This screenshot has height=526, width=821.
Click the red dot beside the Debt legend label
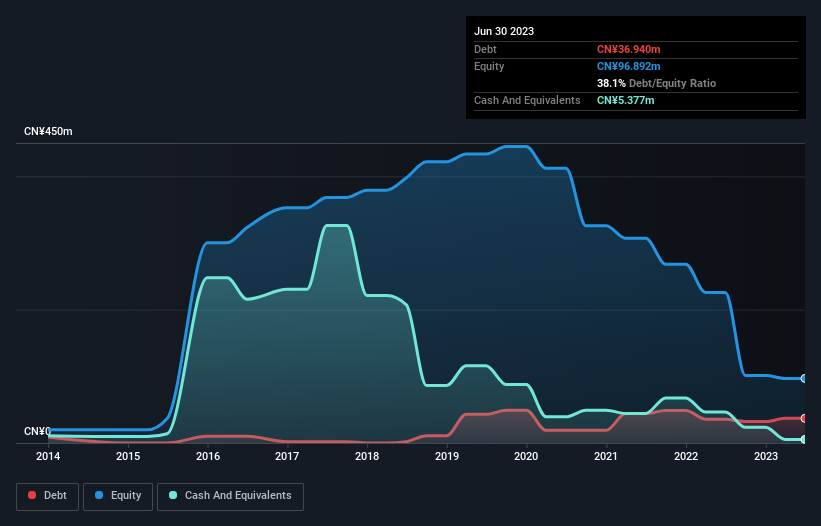33,496
